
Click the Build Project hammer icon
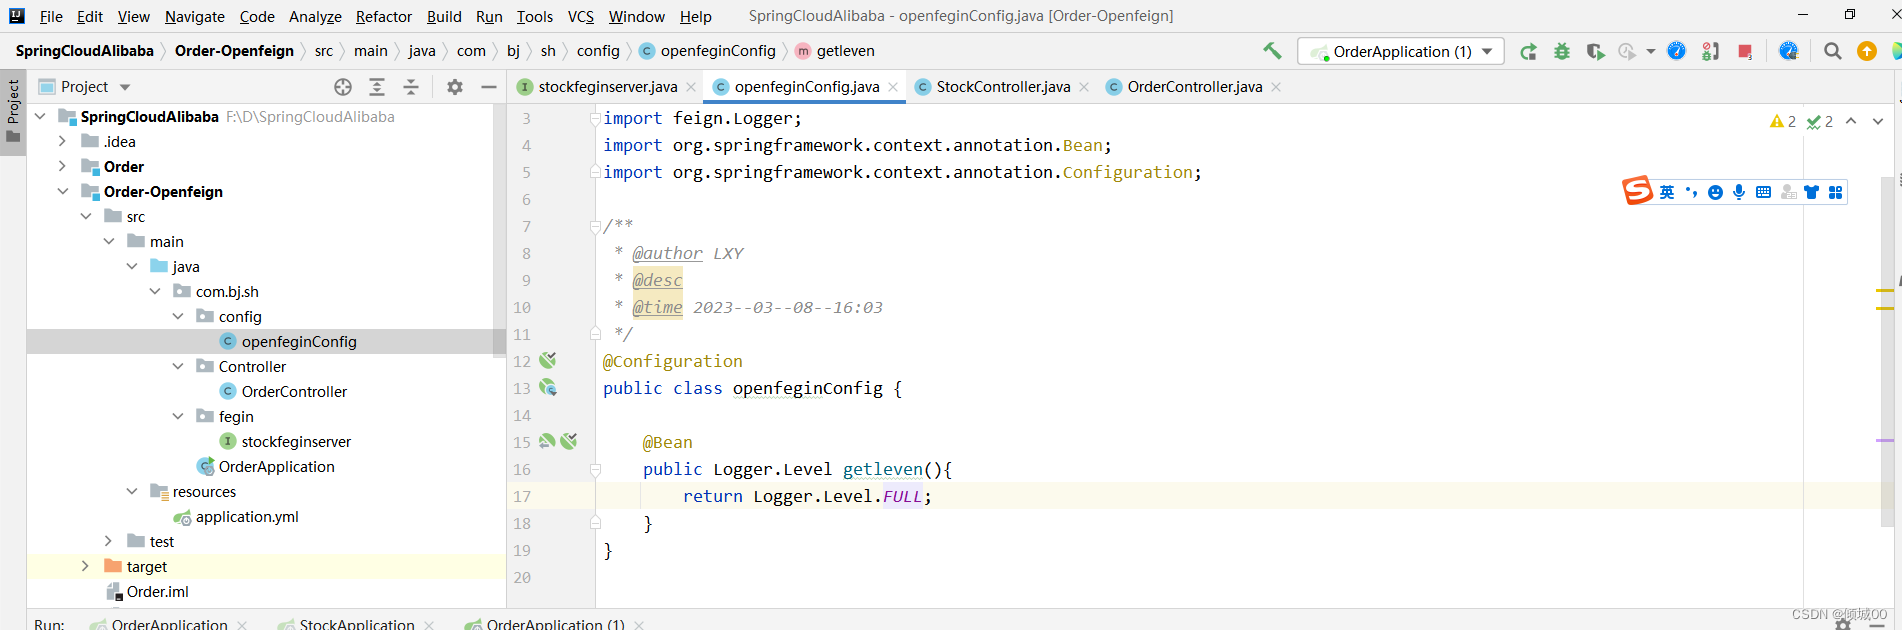[1272, 50]
